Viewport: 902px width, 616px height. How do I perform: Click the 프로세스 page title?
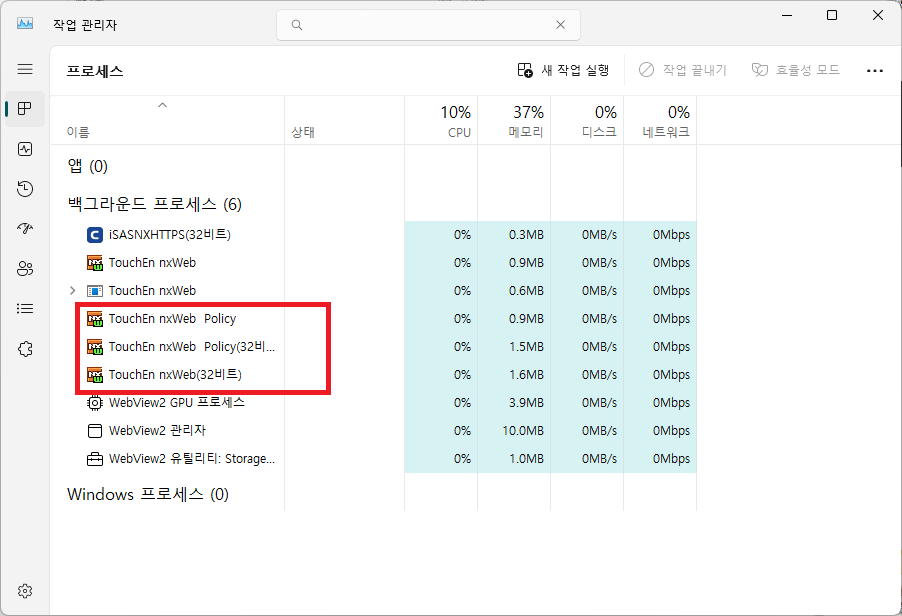coord(95,71)
